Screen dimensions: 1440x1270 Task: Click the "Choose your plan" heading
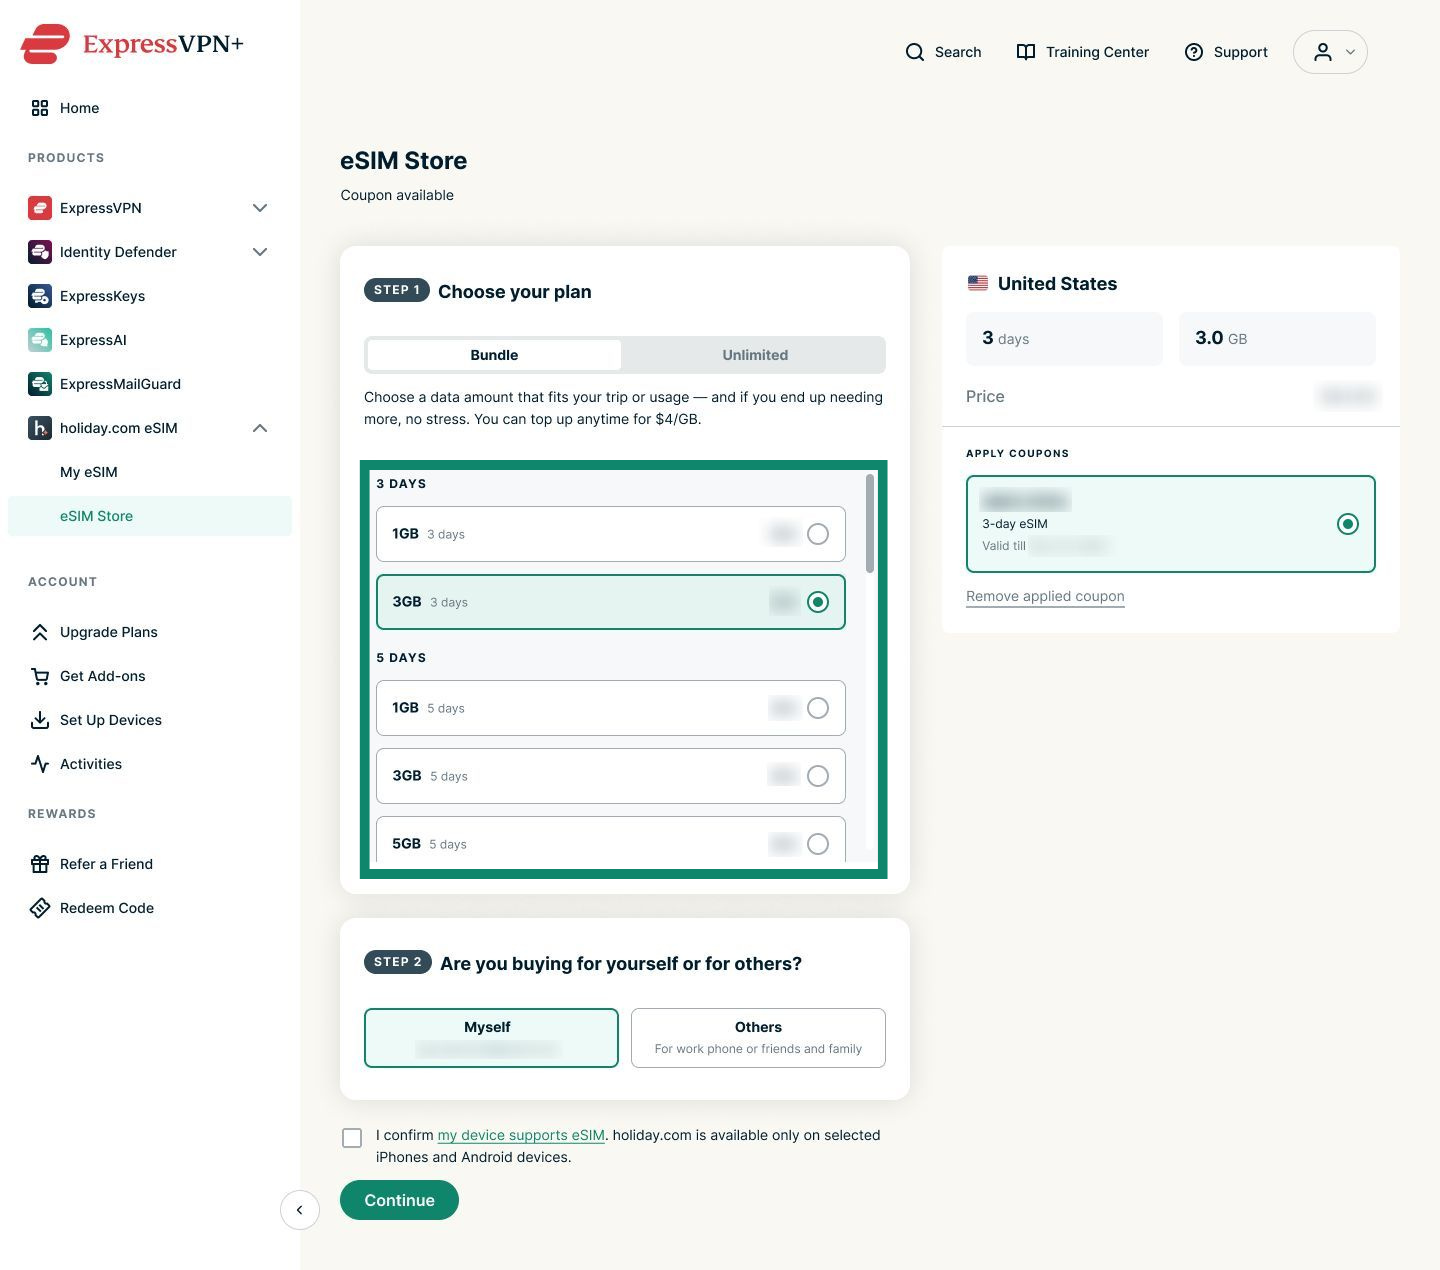tap(515, 292)
